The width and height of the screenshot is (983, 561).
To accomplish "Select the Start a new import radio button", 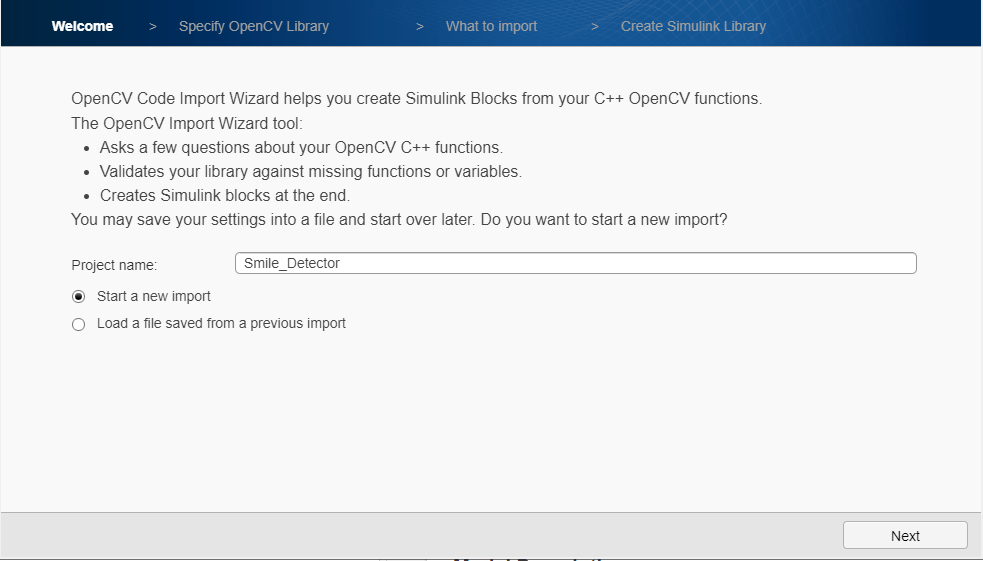I will coord(79,297).
